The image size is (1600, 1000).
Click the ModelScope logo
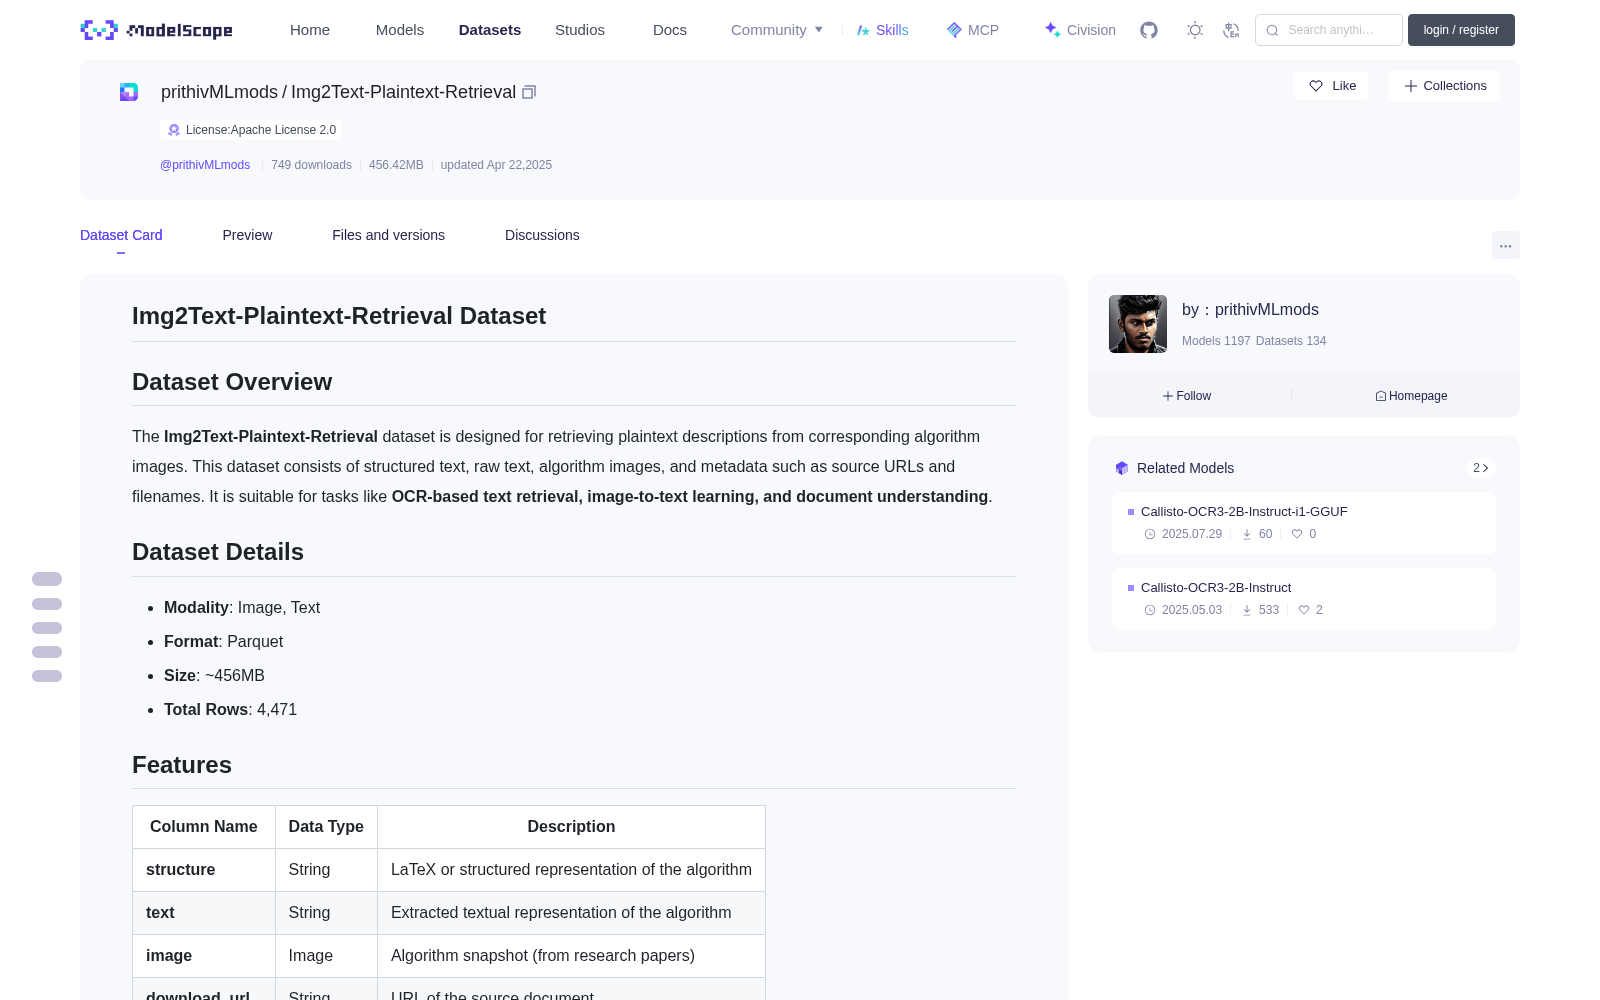(x=156, y=30)
